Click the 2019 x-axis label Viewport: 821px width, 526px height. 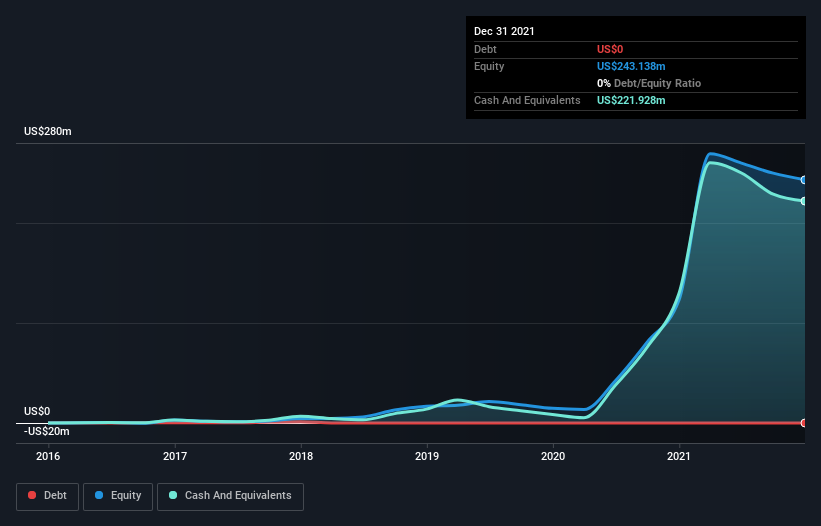pos(427,456)
